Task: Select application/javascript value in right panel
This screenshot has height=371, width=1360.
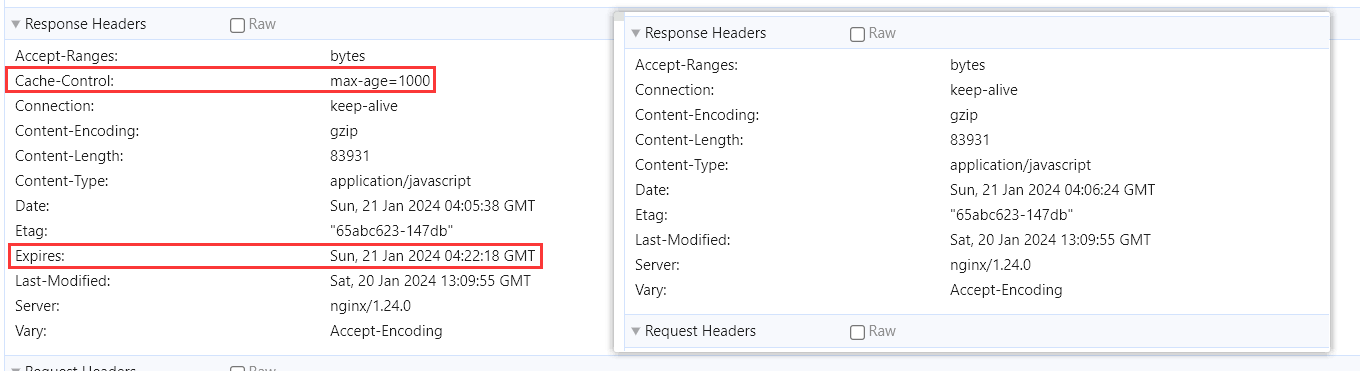Action: pos(1020,165)
